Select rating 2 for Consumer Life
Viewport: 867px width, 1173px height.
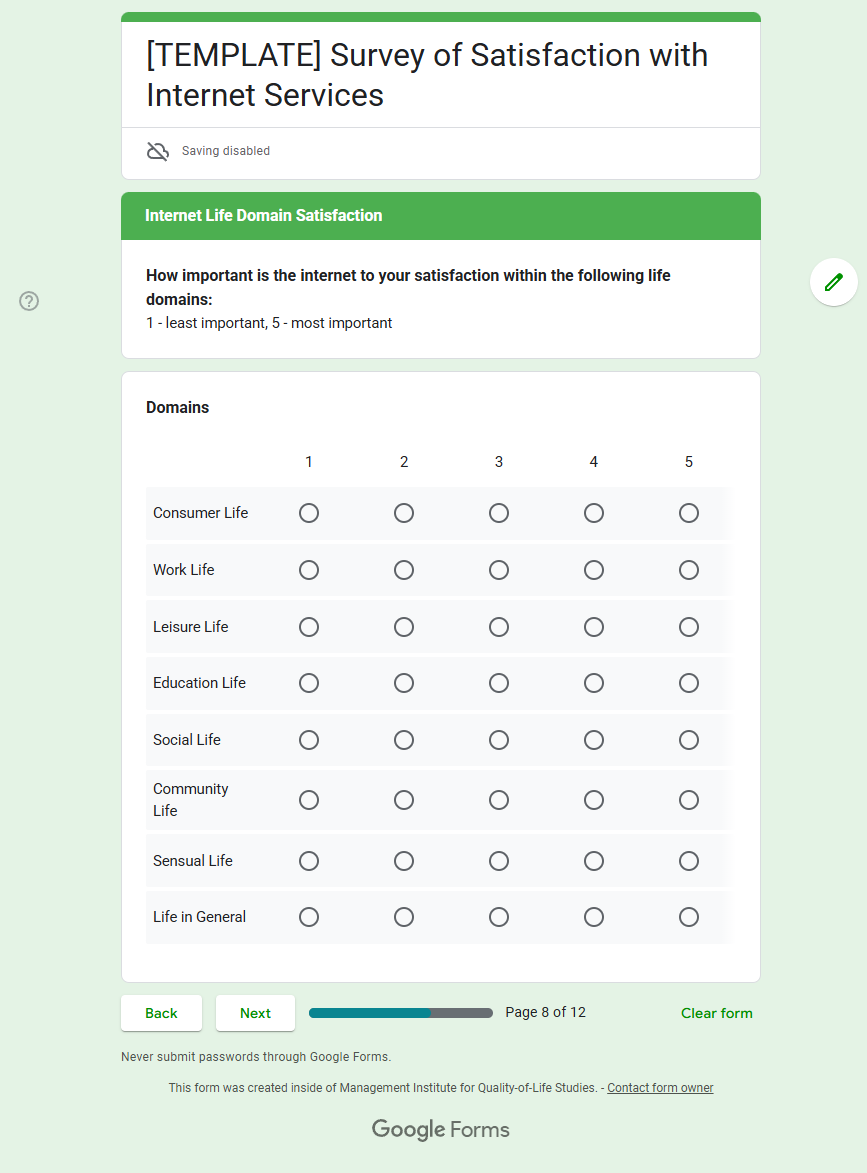404,513
